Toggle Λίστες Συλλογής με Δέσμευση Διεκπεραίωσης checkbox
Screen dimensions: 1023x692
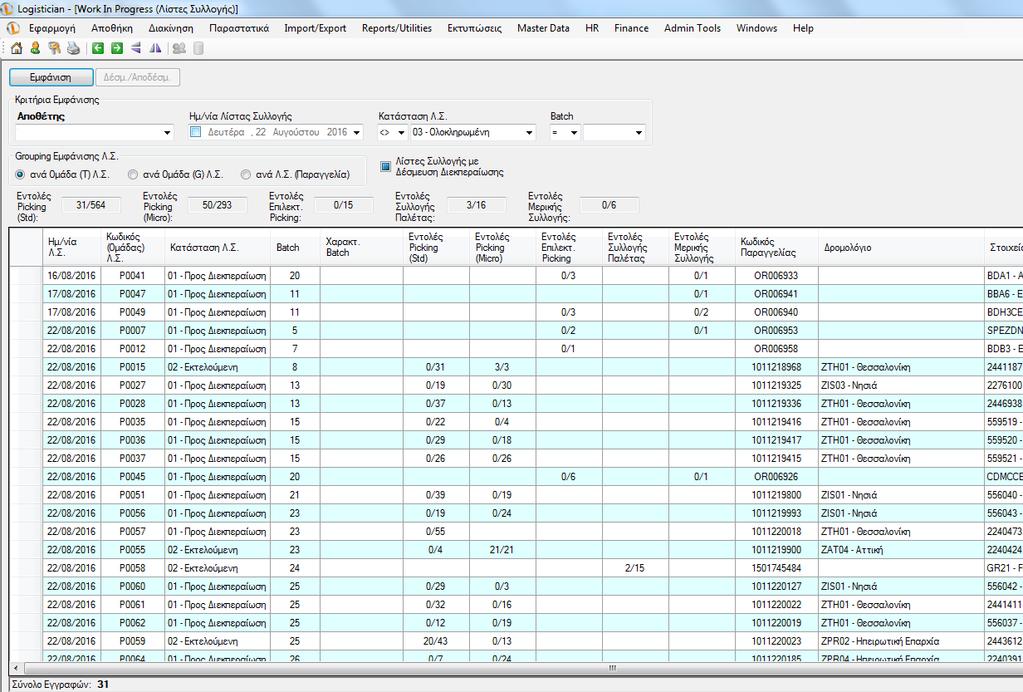pos(386,167)
